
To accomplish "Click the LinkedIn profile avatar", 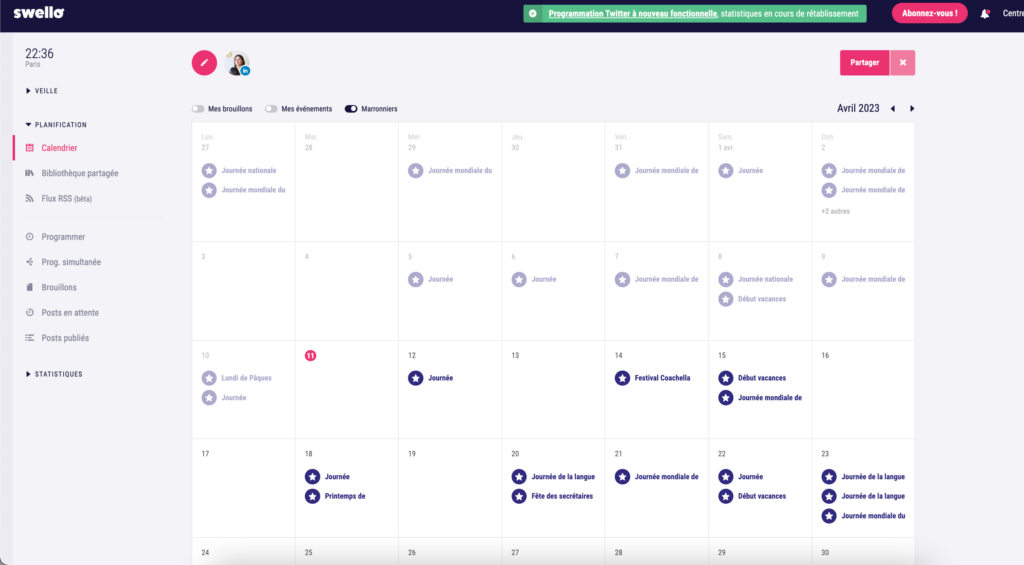I will pos(237,63).
